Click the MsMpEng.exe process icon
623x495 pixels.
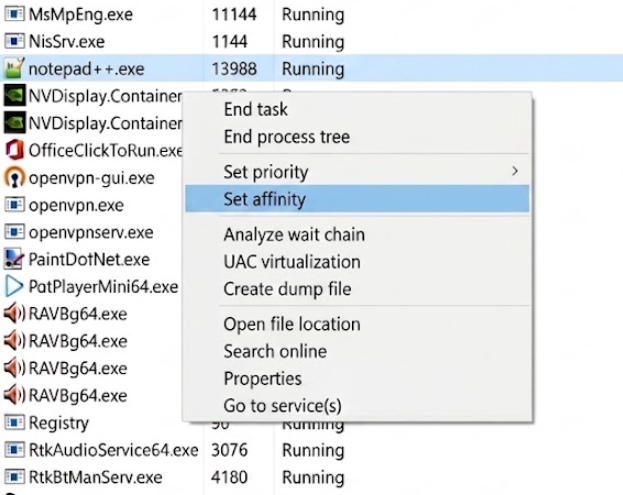[14, 14]
